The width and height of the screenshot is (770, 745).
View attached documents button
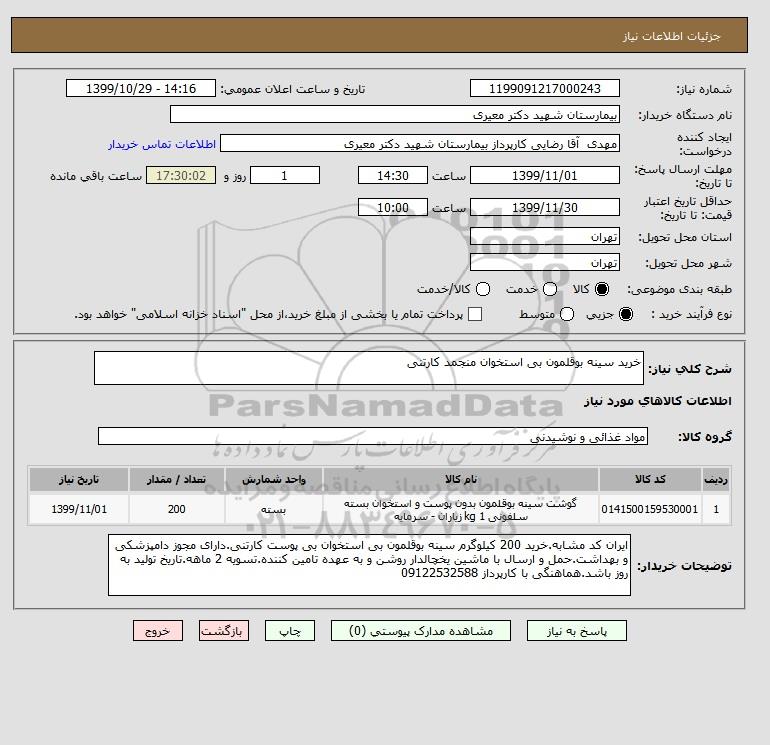coord(421,631)
